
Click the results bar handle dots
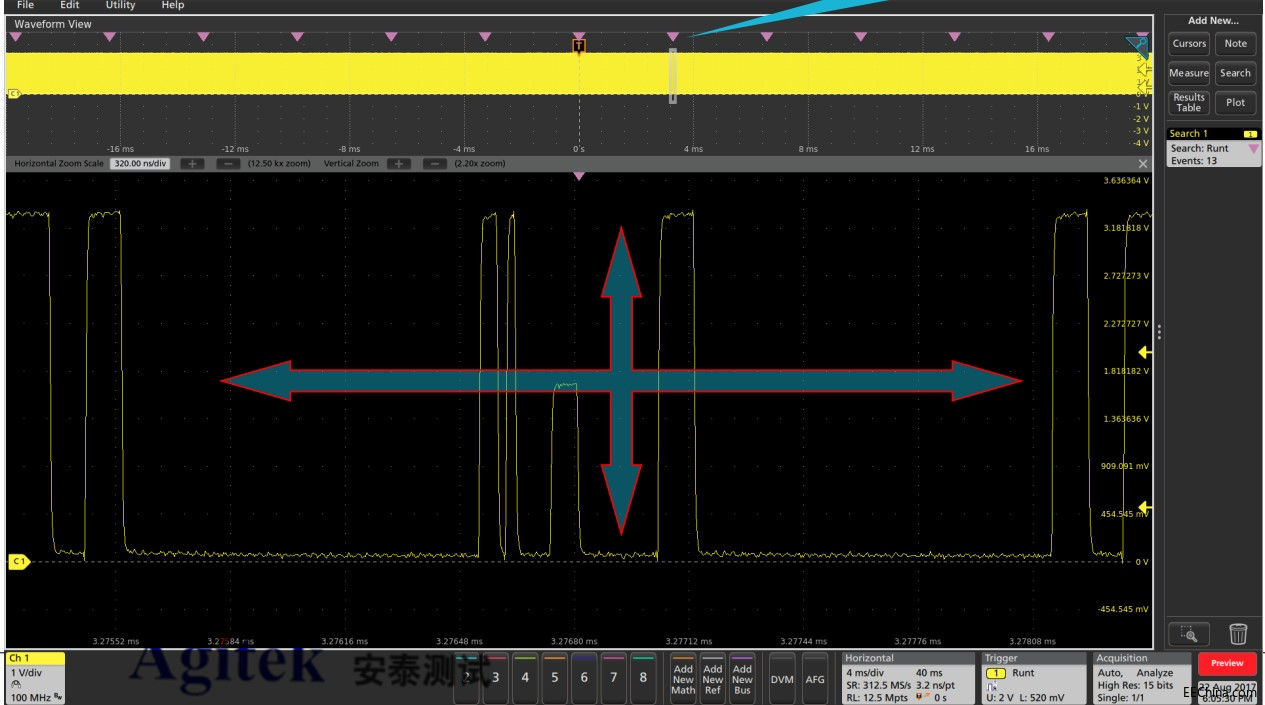click(x=1159, y=332)
